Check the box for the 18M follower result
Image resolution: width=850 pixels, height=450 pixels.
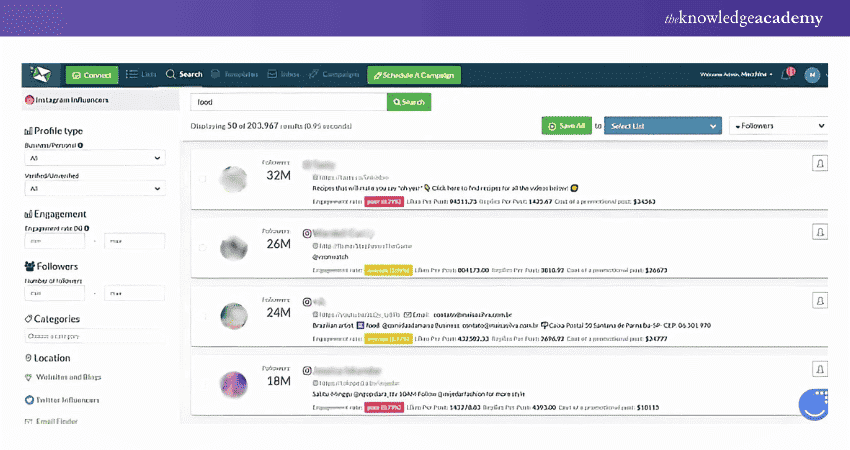point(204,384)
